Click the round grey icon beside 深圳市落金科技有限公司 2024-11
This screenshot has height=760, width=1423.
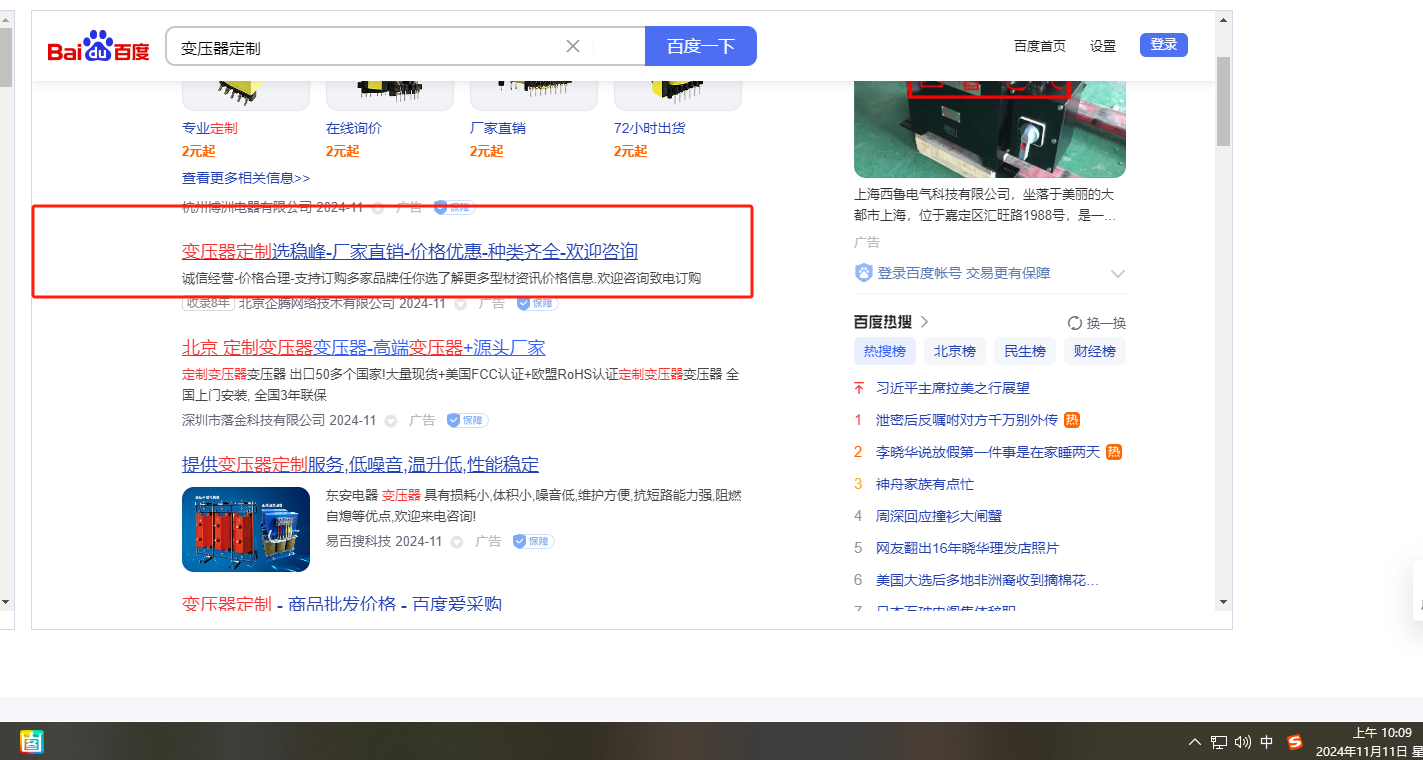click(391, 421)
